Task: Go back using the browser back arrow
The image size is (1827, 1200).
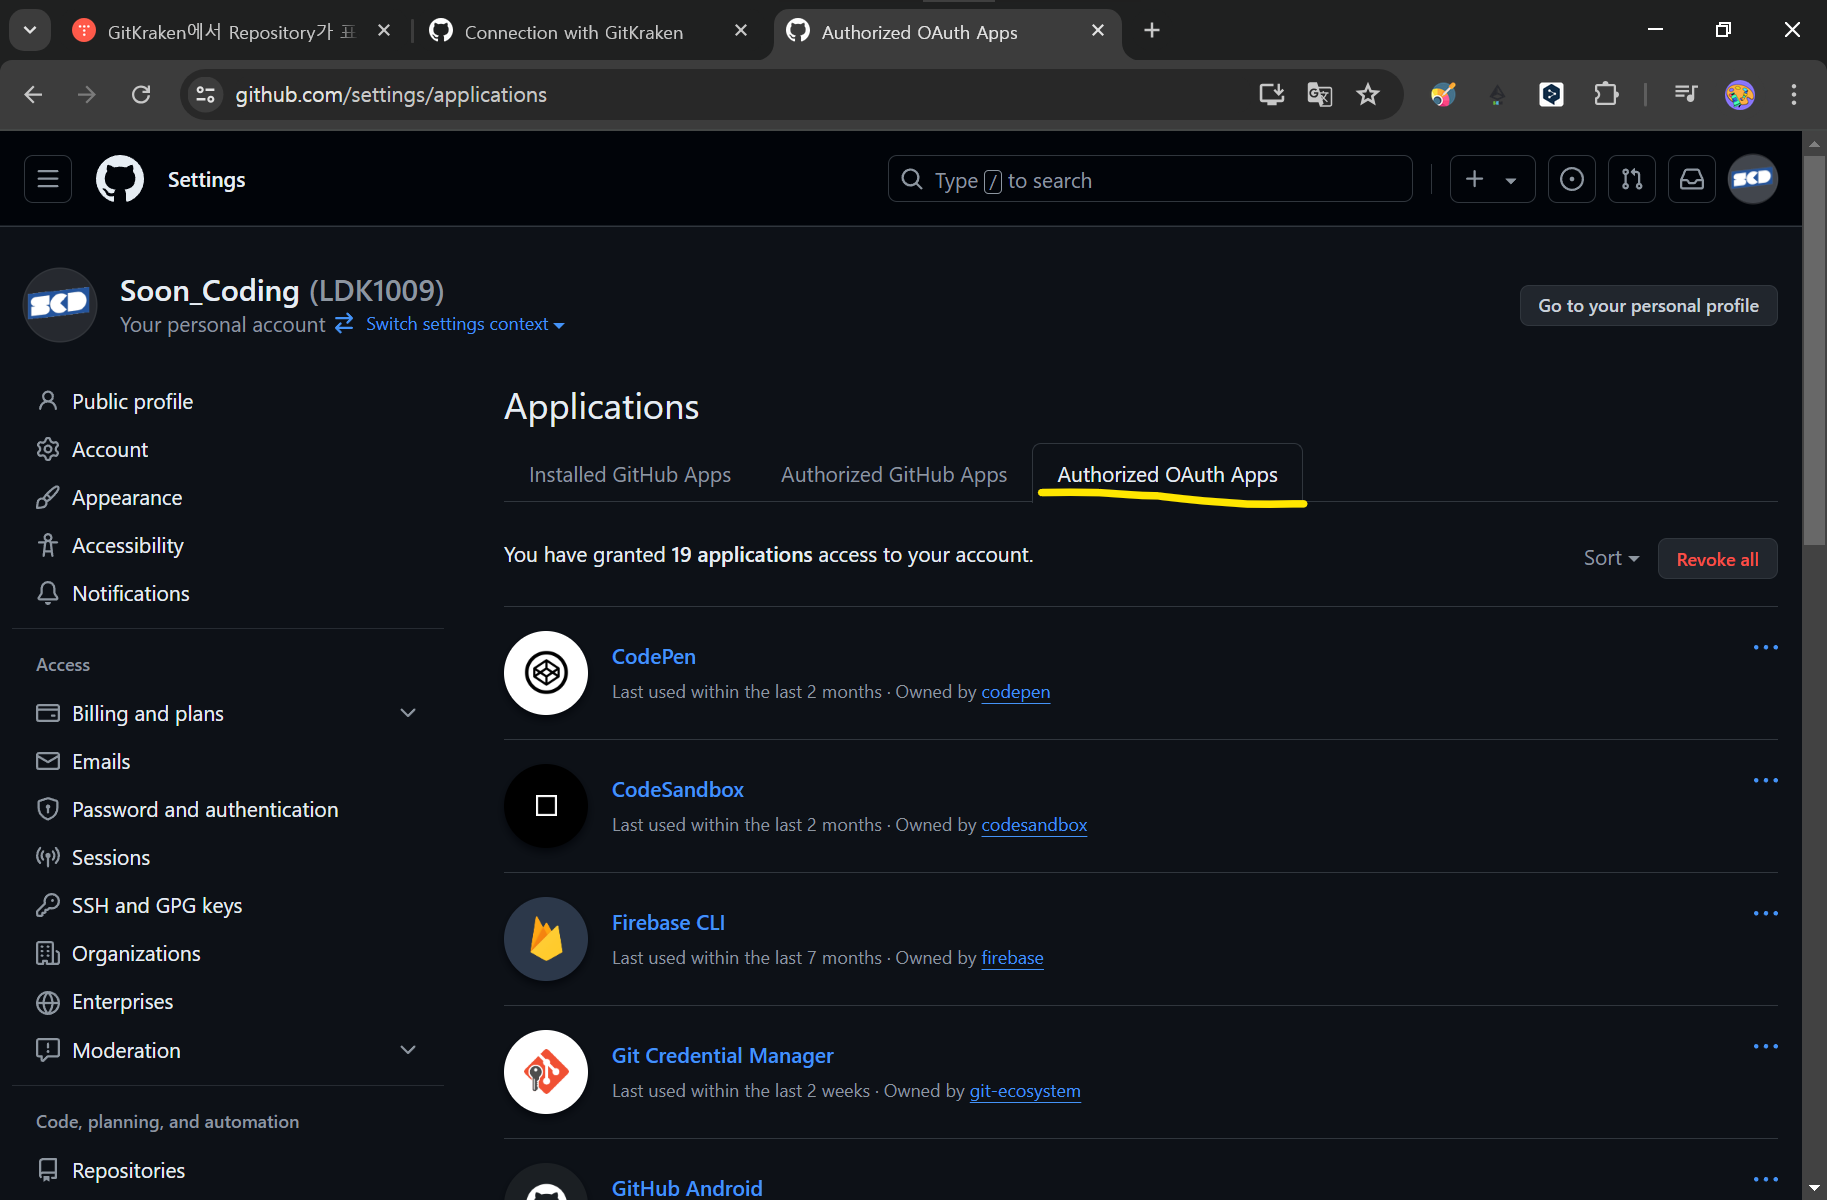Action: pyautogui.click(x=33, y=94)
